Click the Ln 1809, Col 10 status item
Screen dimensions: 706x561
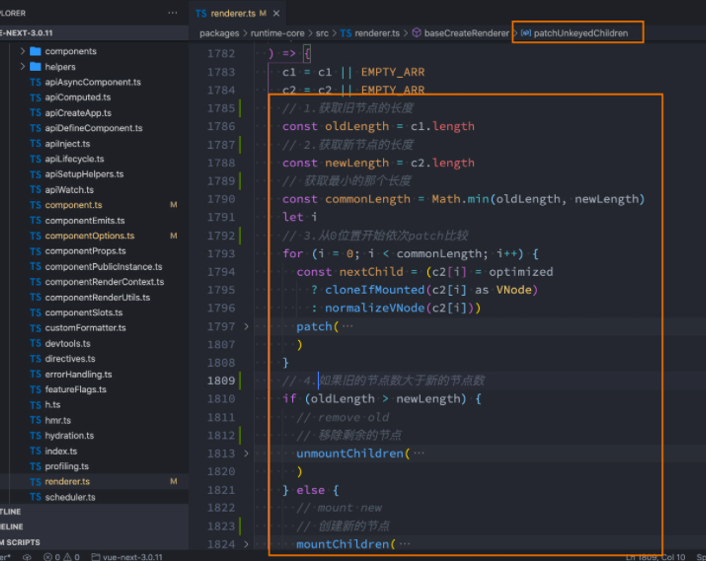[656, 557]
